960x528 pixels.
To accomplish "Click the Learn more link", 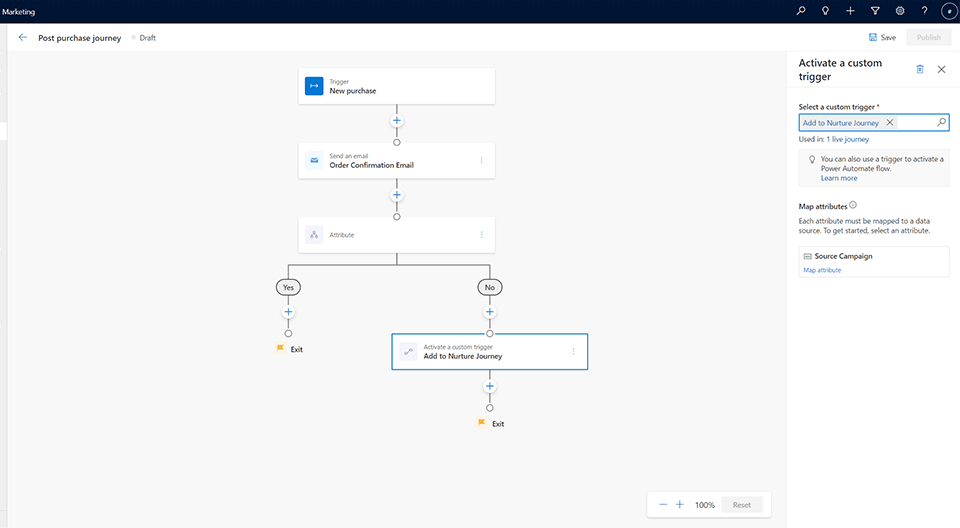I will coord(838,178).
